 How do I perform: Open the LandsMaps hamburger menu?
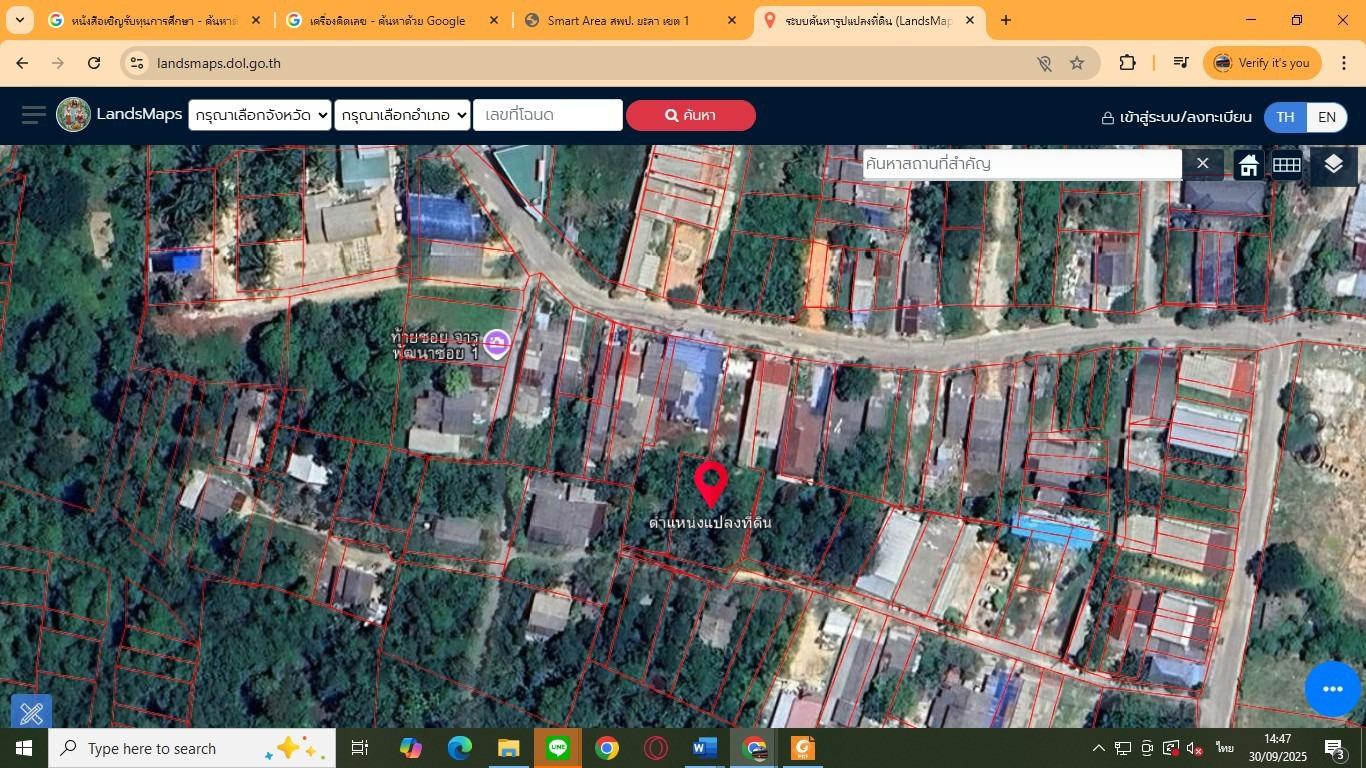tap(34, 115)
